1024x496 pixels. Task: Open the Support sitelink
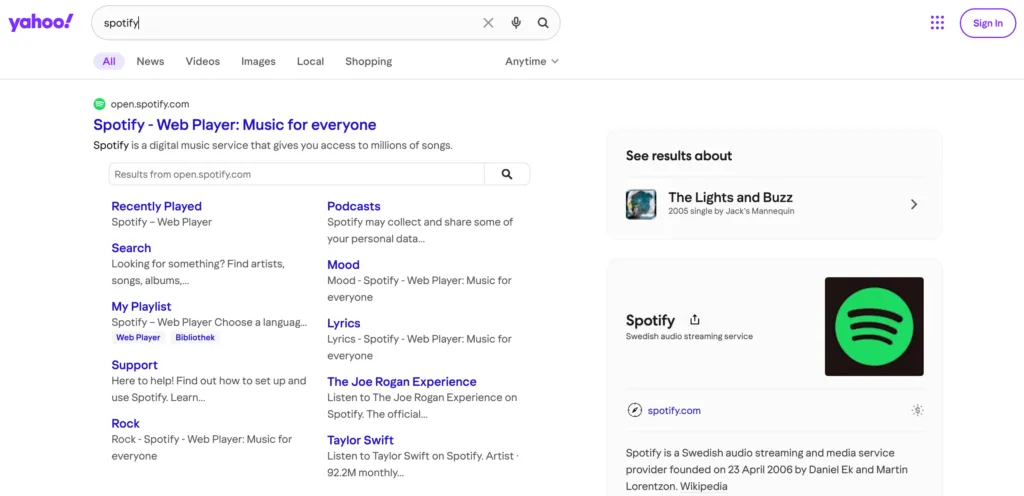(x=135, y=365)
